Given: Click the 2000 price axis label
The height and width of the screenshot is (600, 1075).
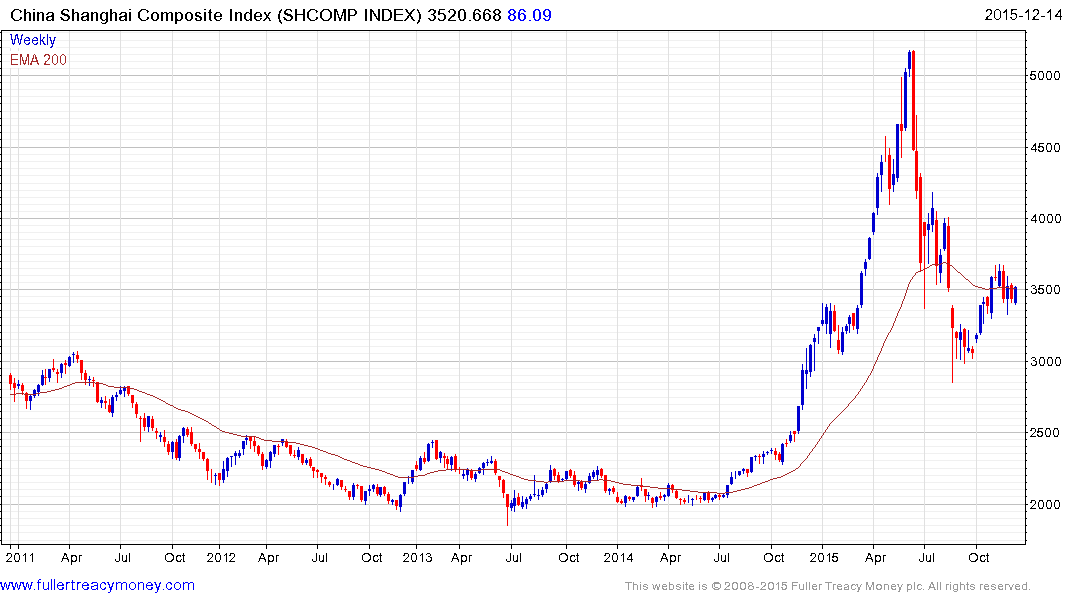Looking at the screenshot, I should 1046,505.
